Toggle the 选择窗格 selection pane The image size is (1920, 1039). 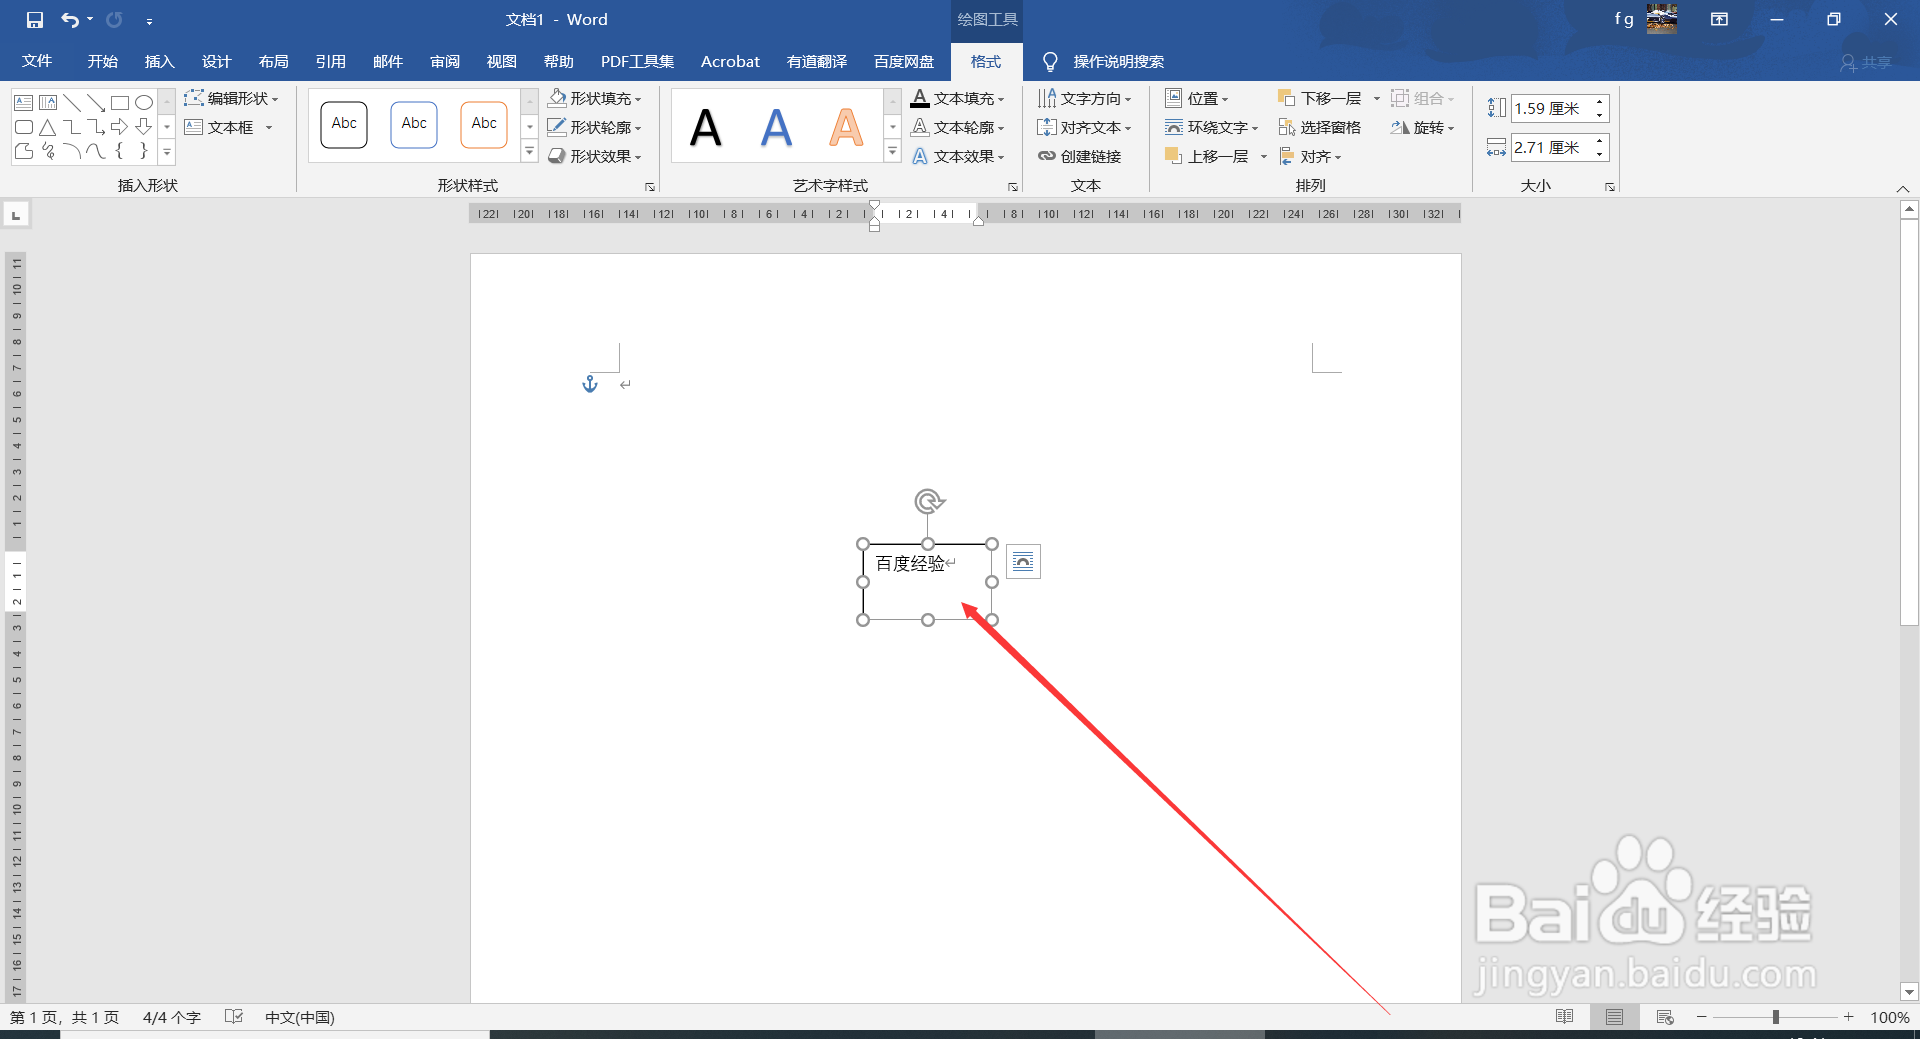coord(1320,127)
